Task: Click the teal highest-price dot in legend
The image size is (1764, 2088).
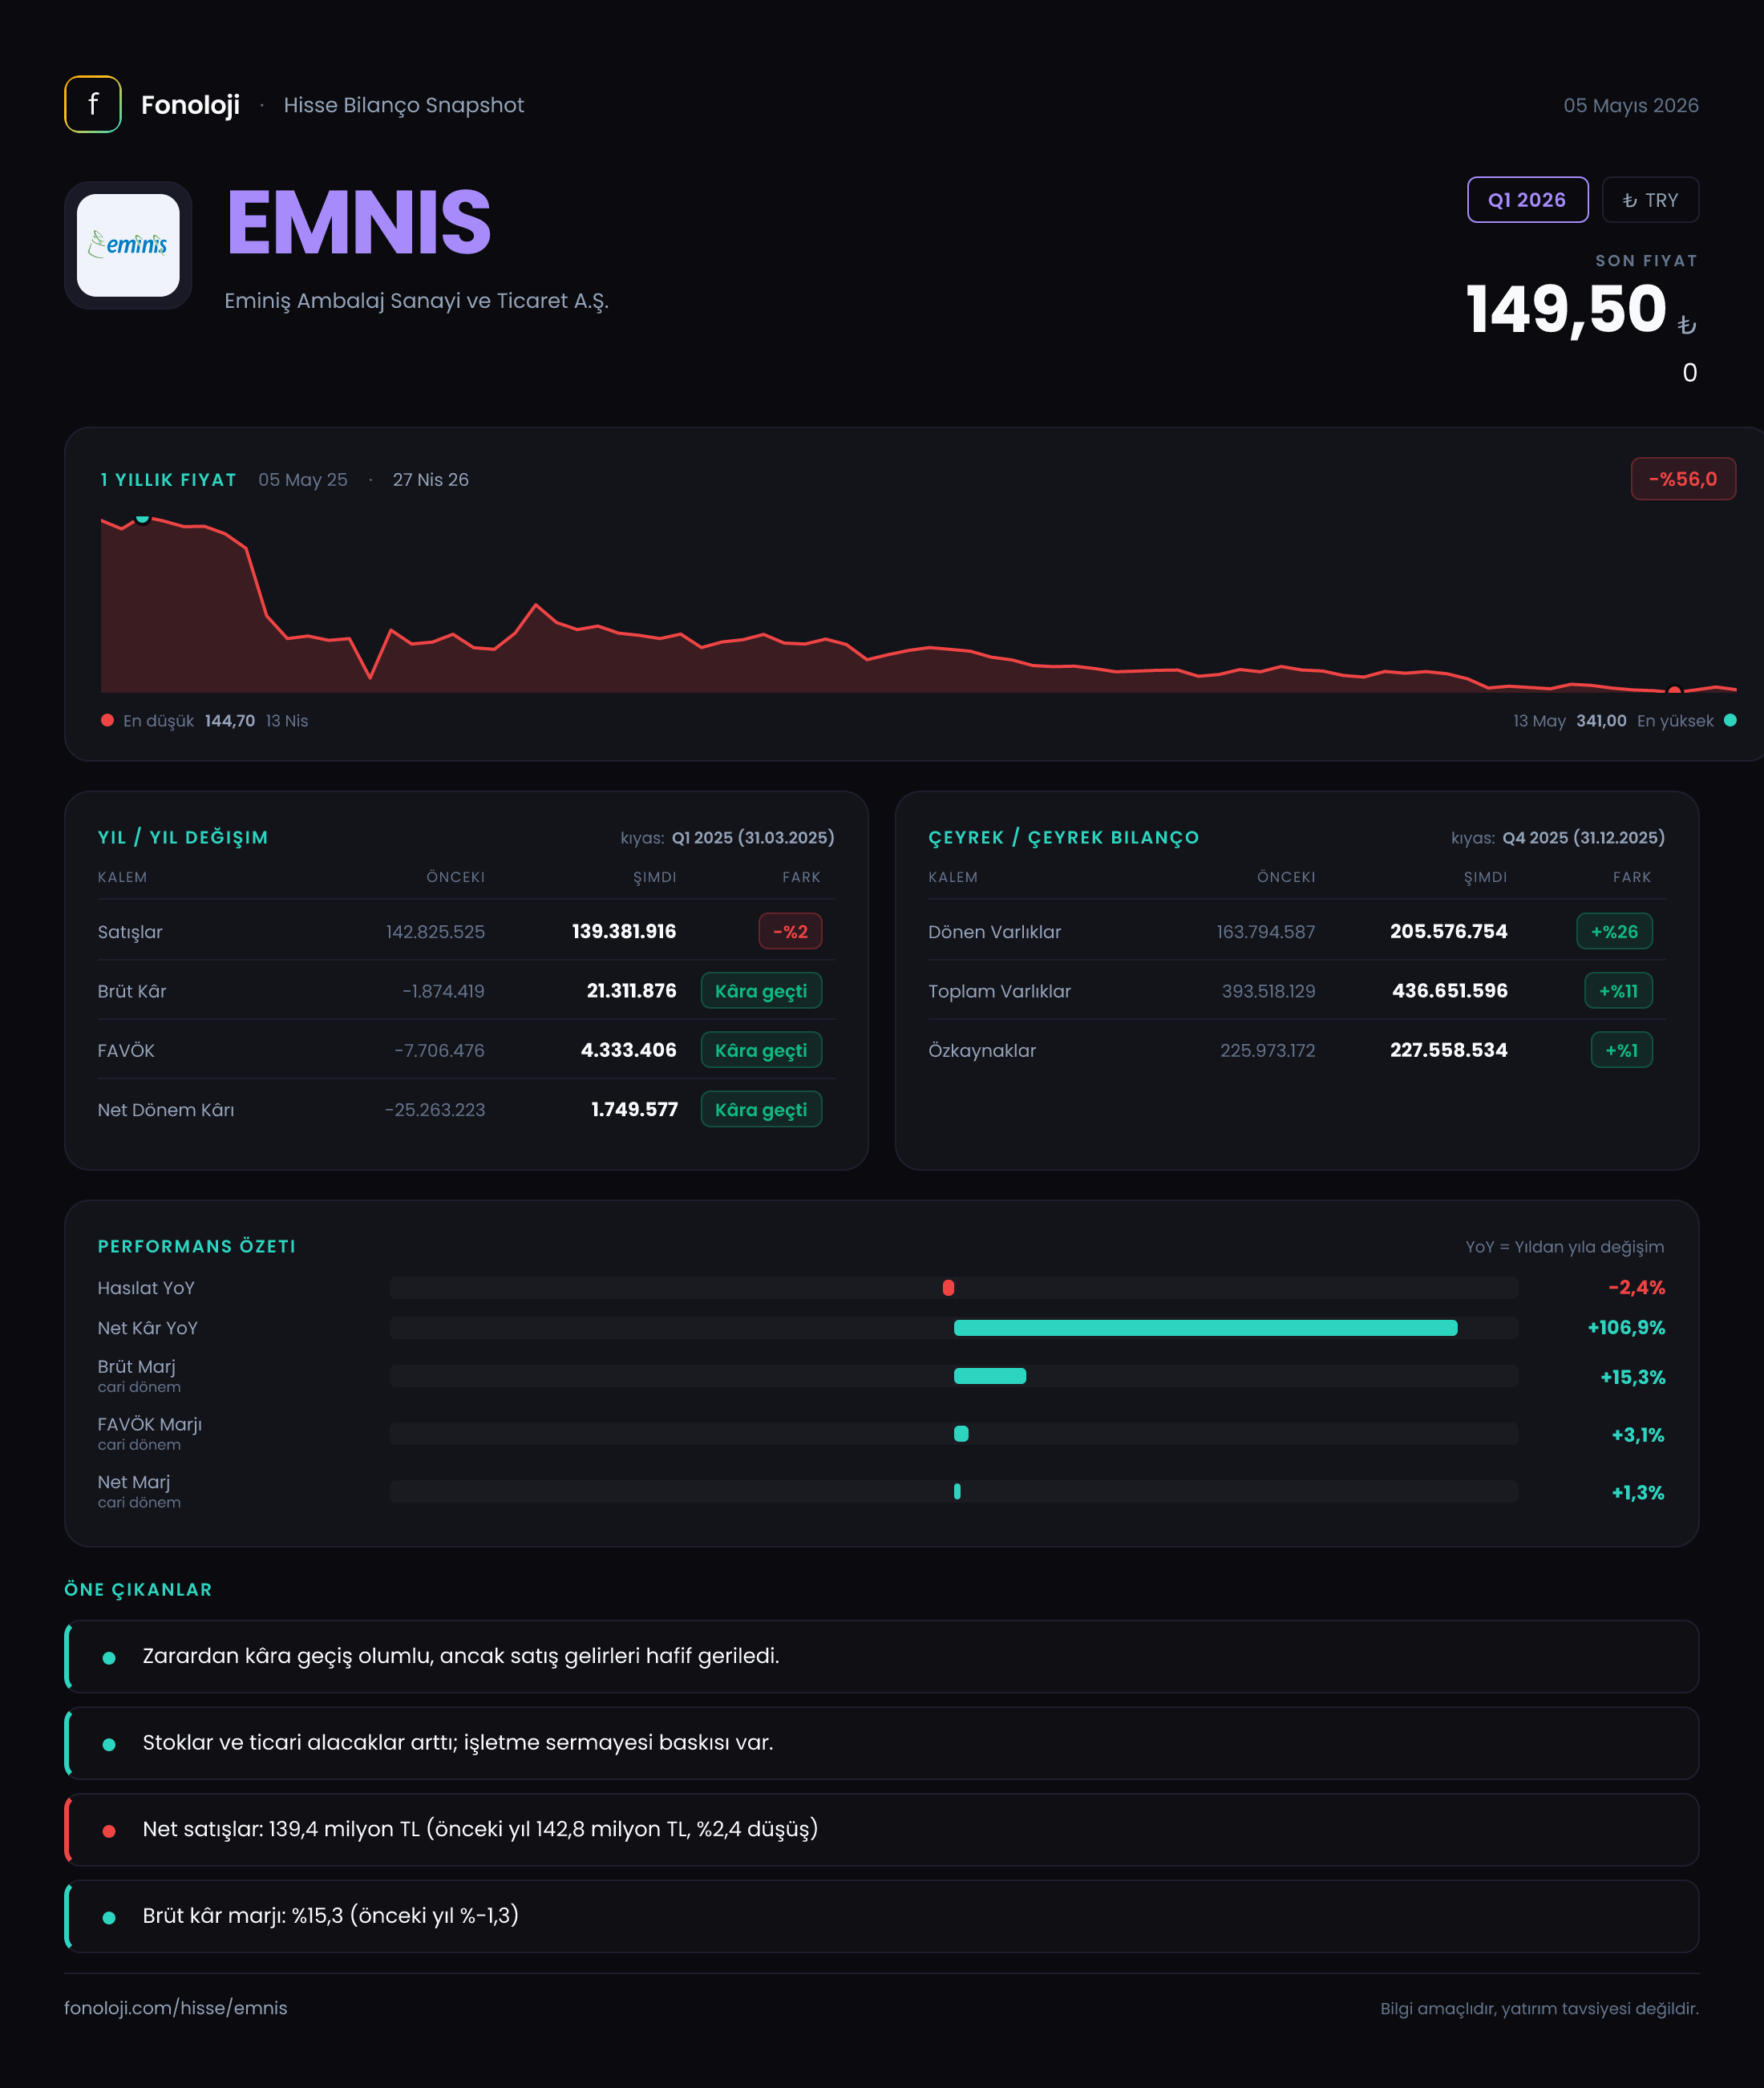Action: pyautogui.click(x=1730, y=720)
